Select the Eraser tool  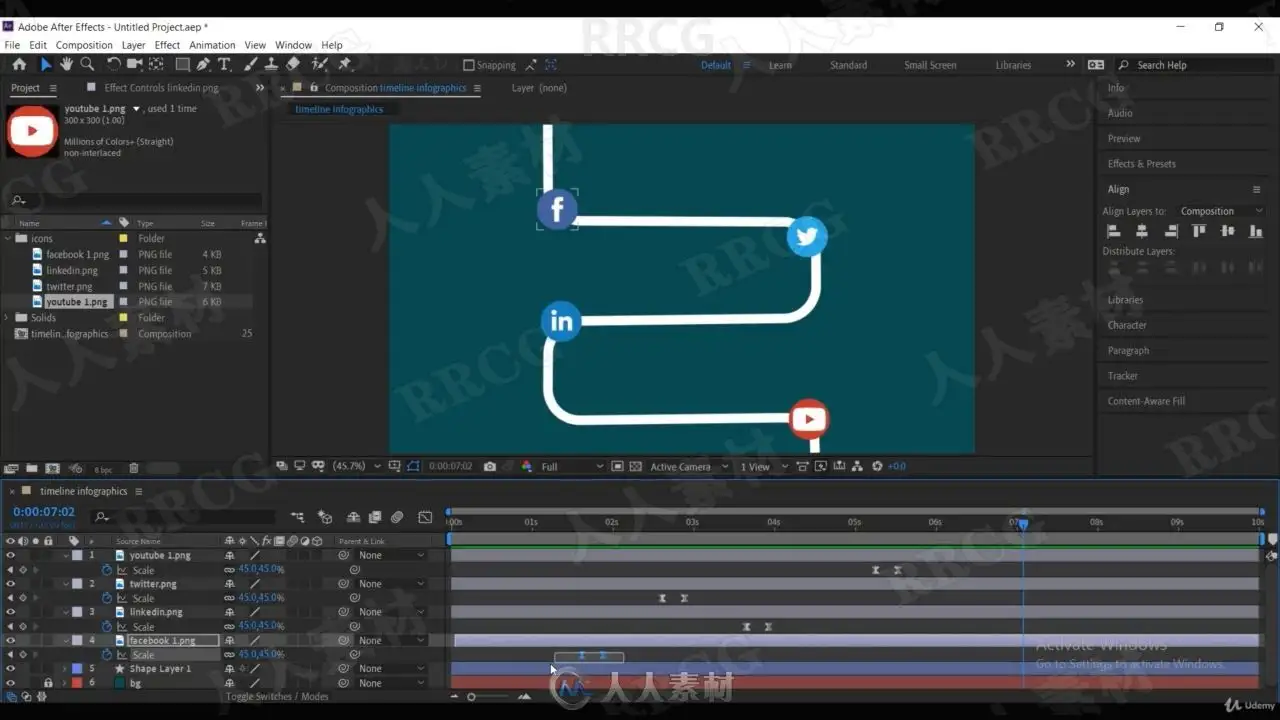click(x=293, y=64)
